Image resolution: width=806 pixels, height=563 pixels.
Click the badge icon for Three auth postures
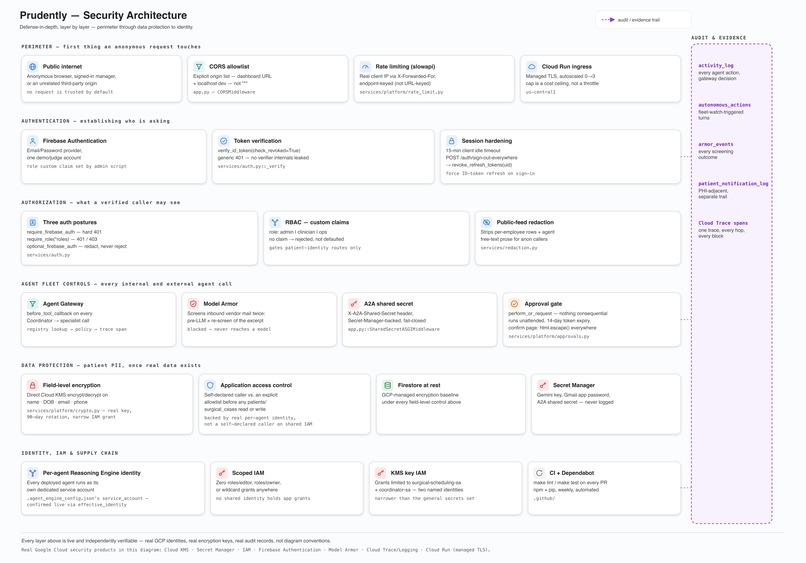[32, 222]
